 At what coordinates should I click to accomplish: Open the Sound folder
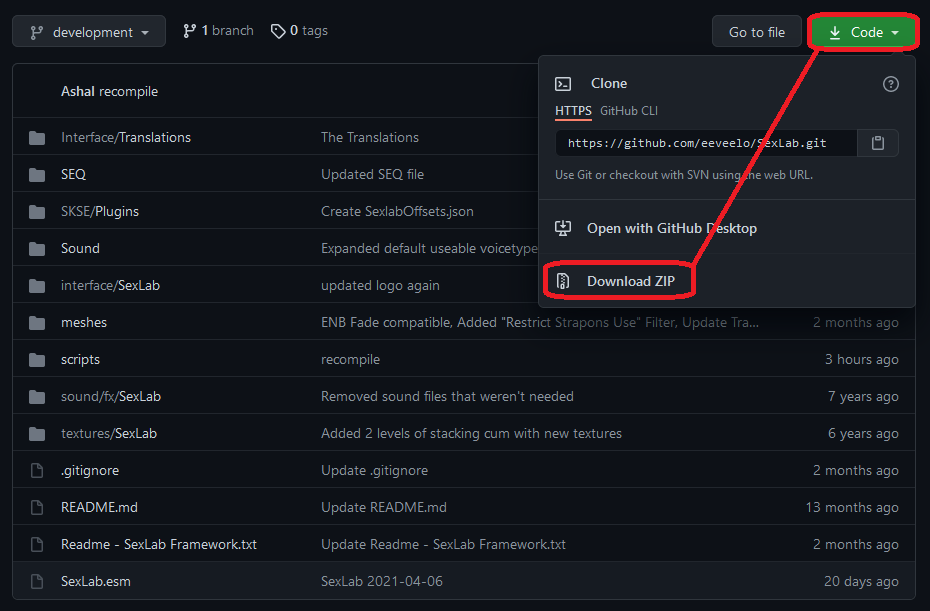[x=80, y=249]
